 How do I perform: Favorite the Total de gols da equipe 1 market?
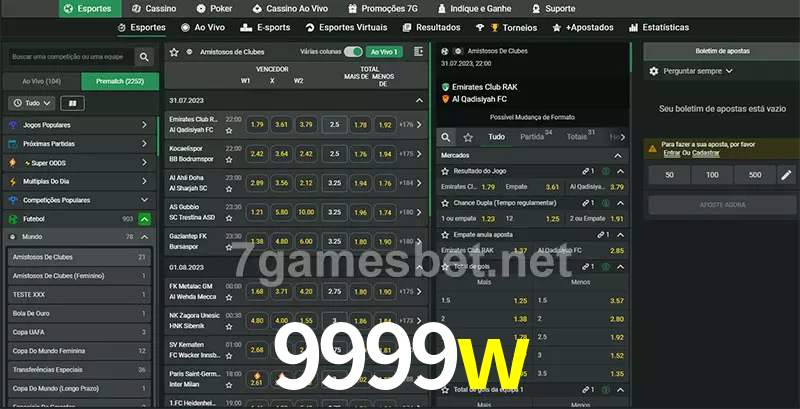click(445, 390)
